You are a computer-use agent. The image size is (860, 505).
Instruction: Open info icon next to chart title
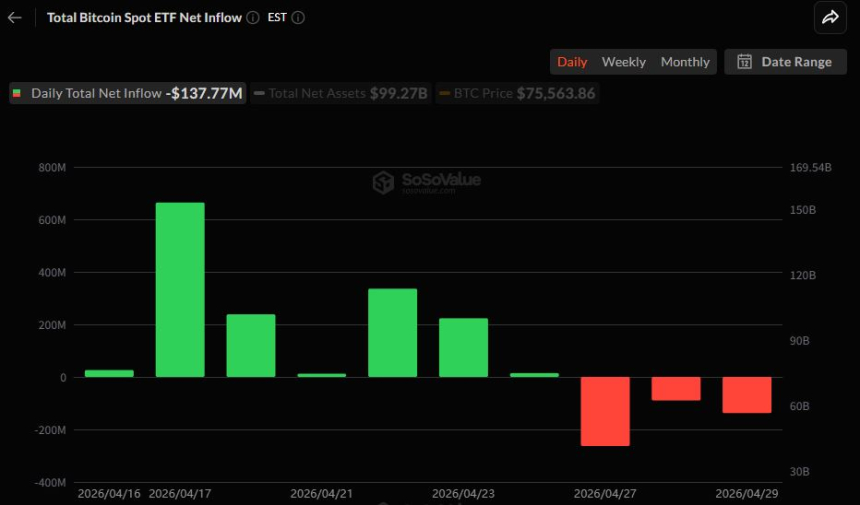point(252,17)
